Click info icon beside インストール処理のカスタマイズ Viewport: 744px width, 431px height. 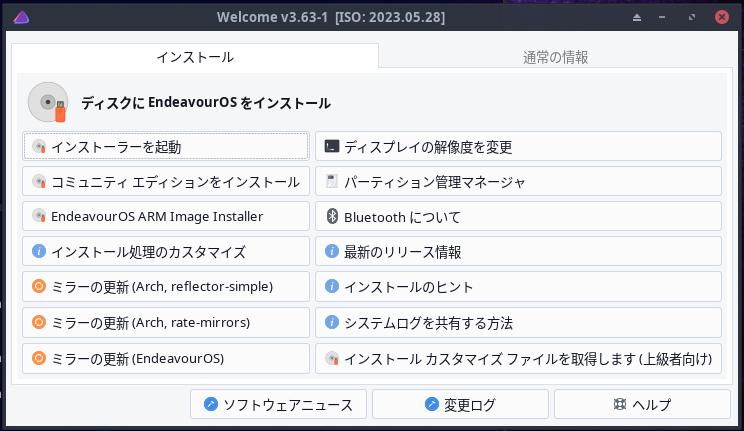pyautogui.click(x=38, y=251)
